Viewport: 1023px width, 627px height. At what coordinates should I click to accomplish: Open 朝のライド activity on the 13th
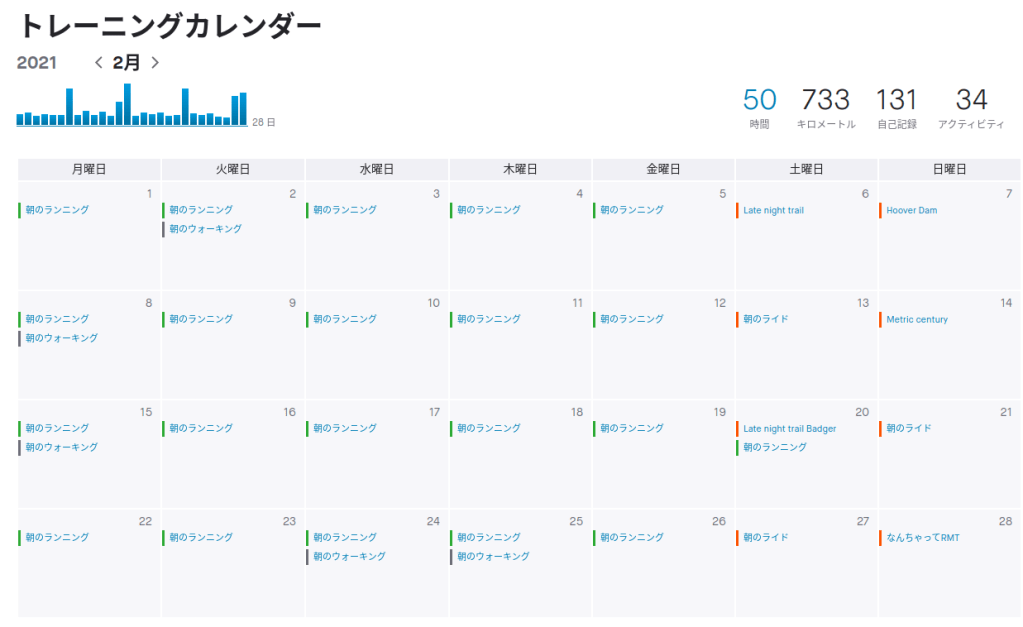(765, 319)
